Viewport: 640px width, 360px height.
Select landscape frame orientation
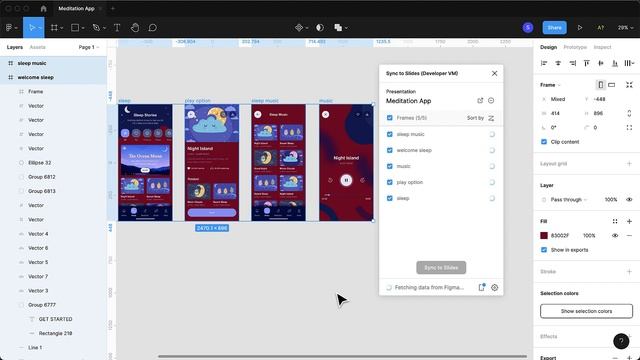click(x=611, y=85)
